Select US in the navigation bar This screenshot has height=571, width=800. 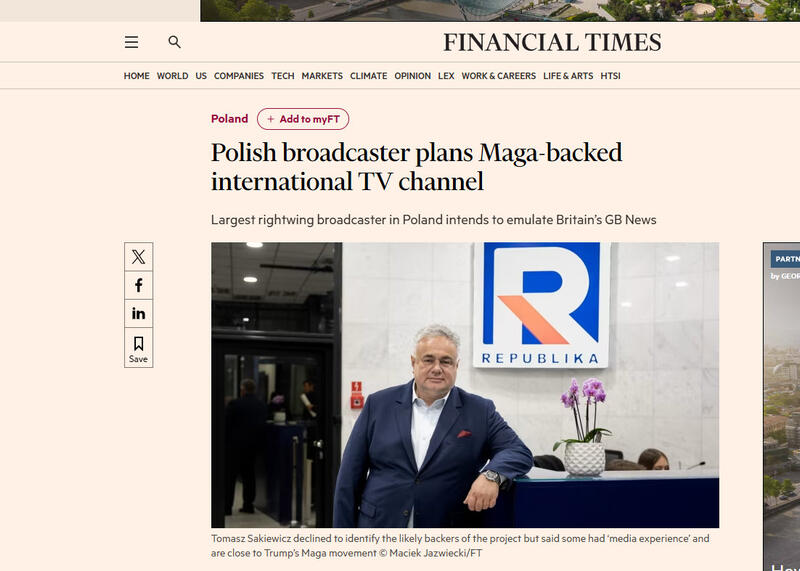[201, 76]
